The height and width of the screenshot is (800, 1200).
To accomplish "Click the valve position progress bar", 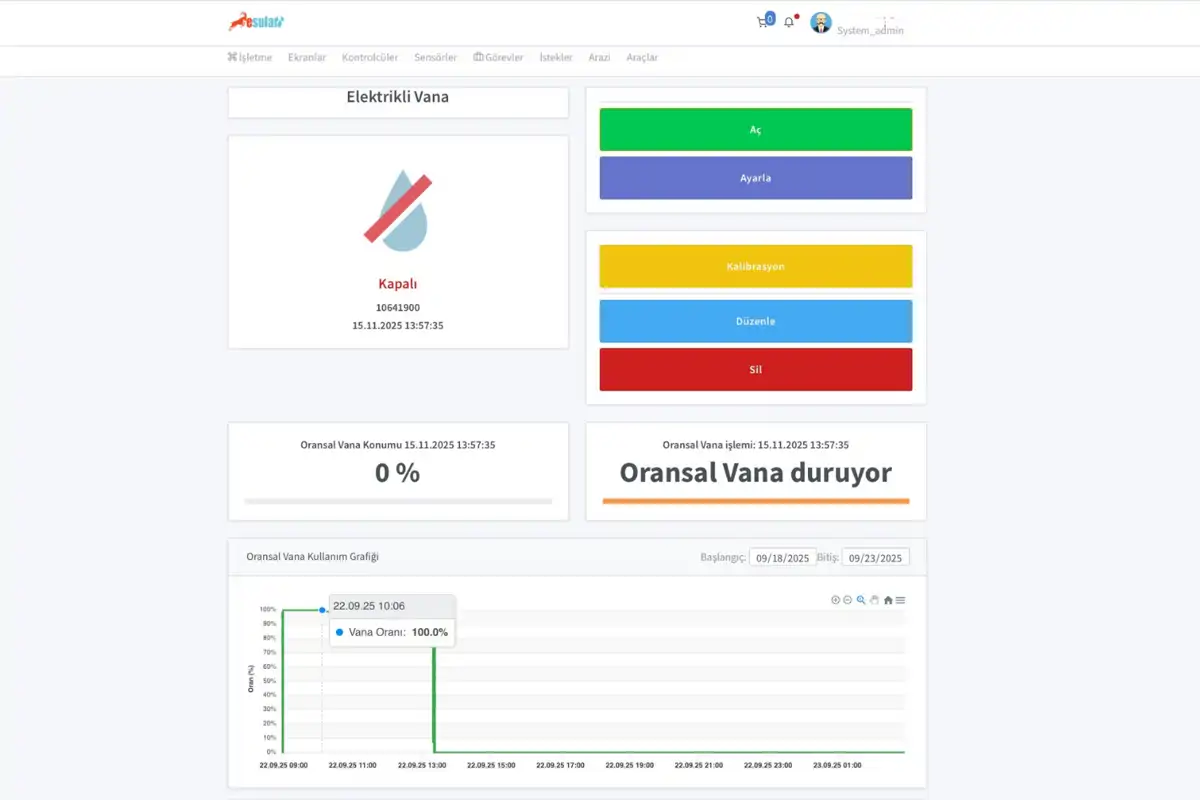I will (398, 501).
